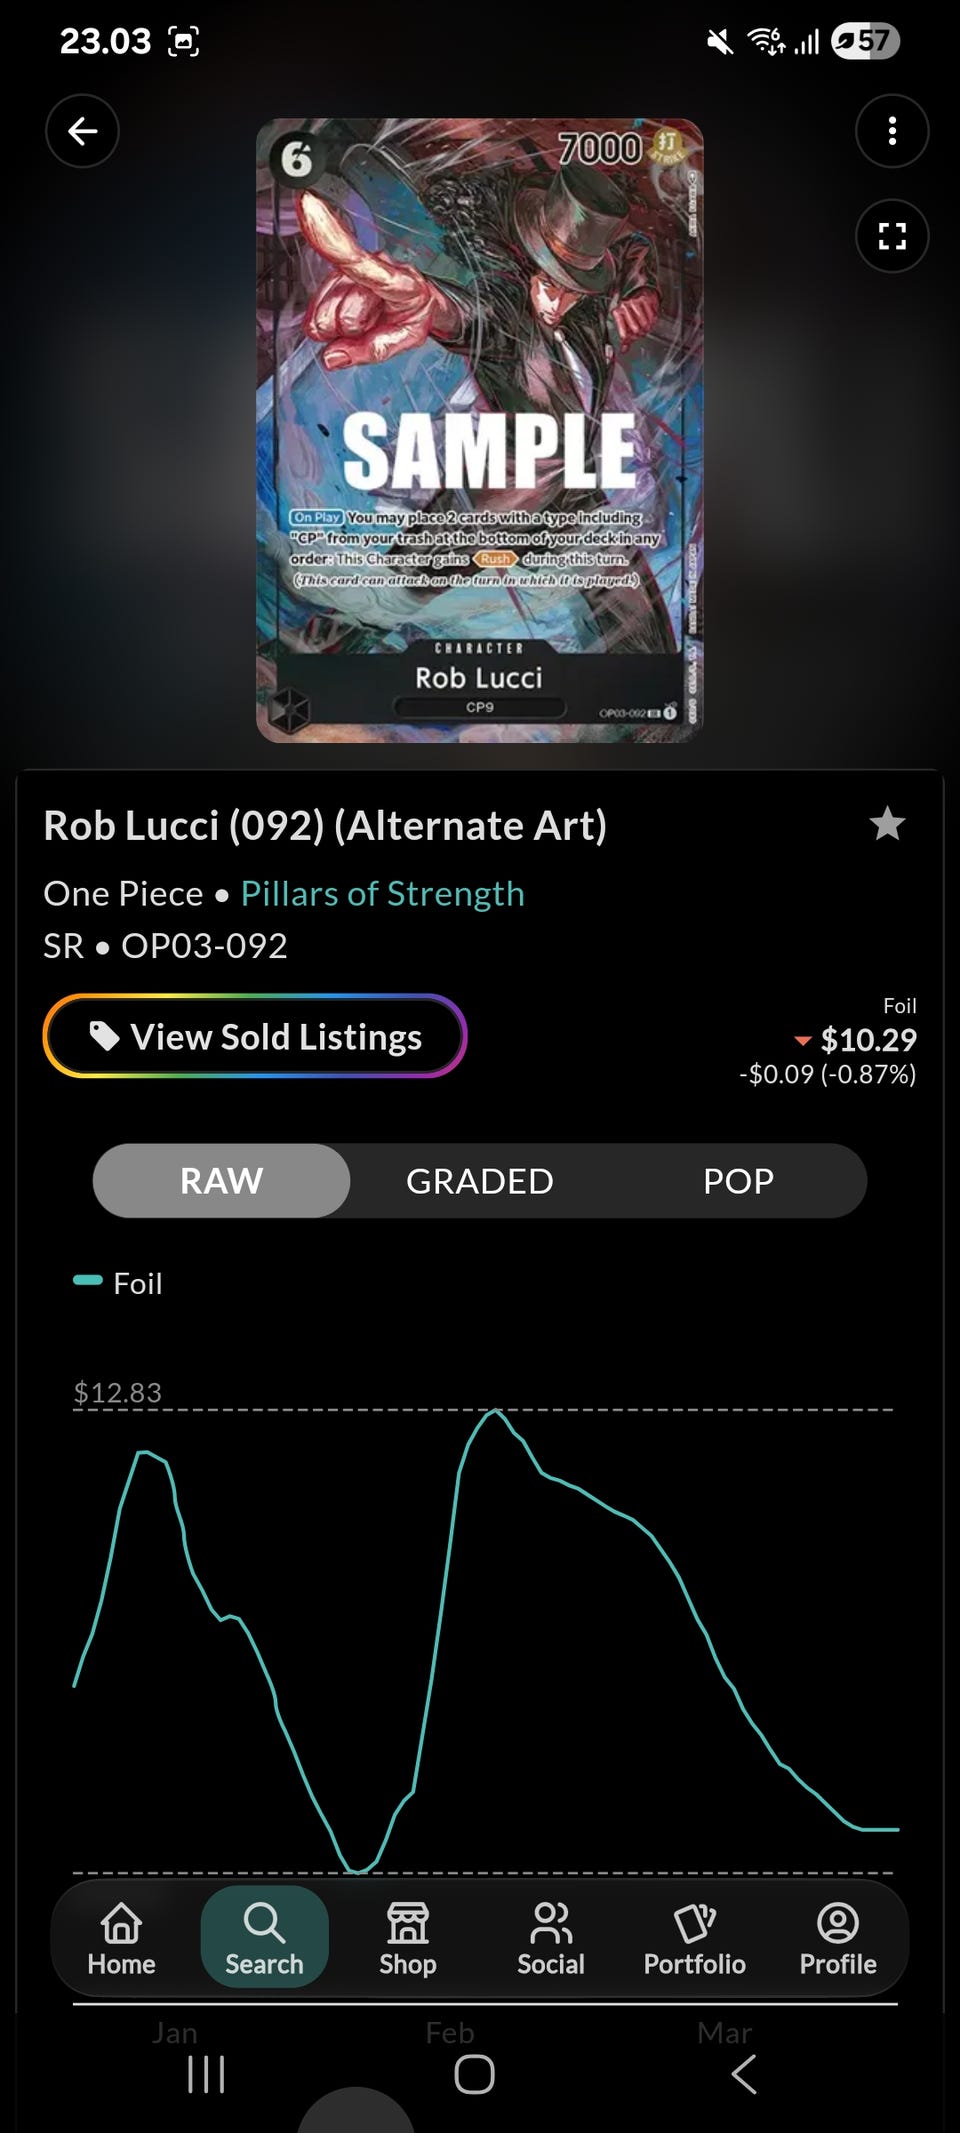Expand card image to fullscreen
Viewport: 960px width, 2133px height.
892,236
